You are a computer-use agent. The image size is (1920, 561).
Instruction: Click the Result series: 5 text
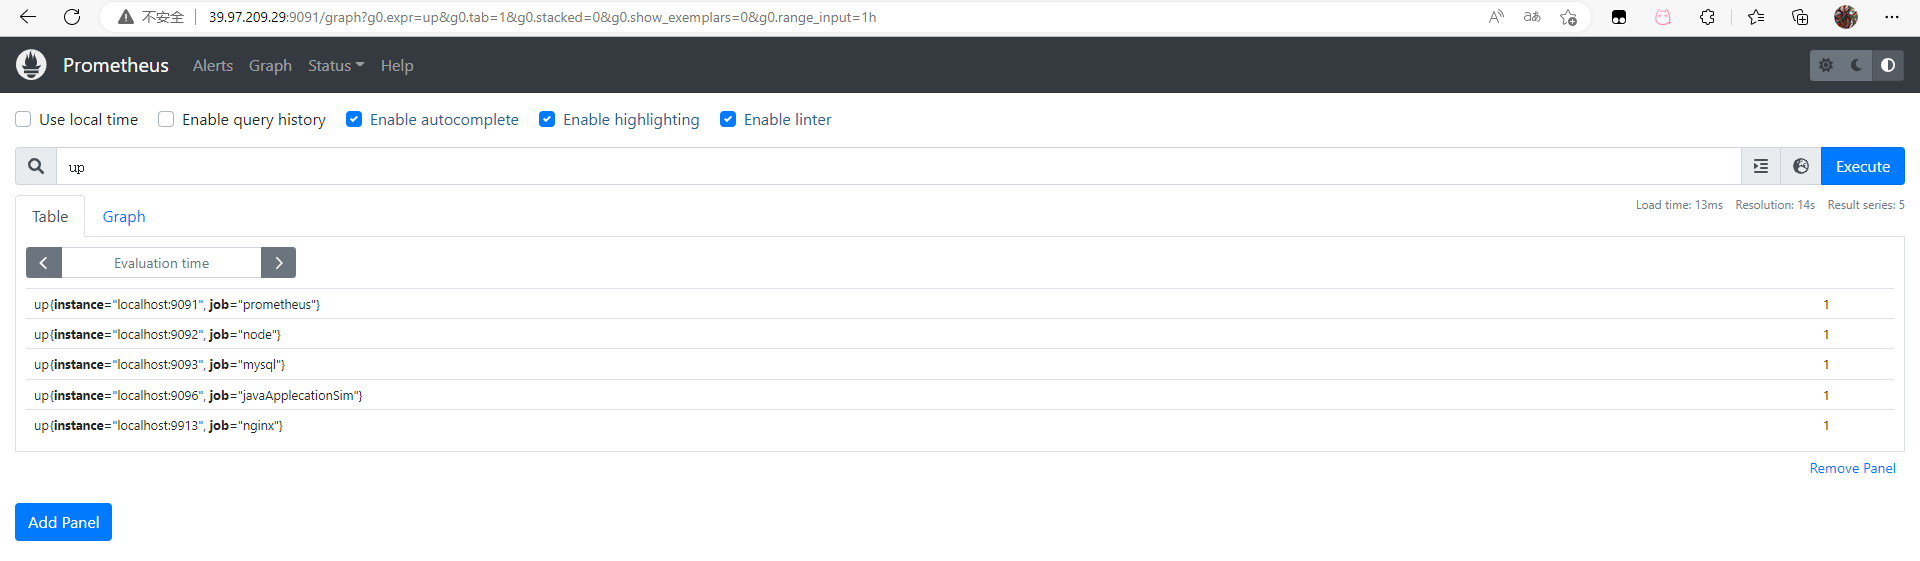pyautogui.click(x=1866, y=205)
